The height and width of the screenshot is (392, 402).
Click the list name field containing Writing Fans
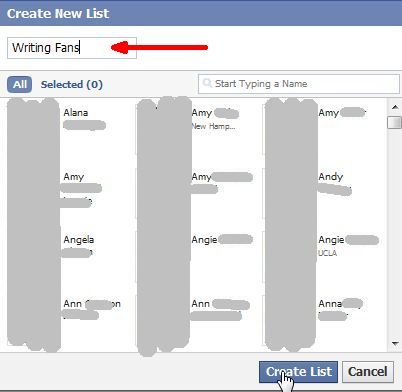[x=72, y=48]
